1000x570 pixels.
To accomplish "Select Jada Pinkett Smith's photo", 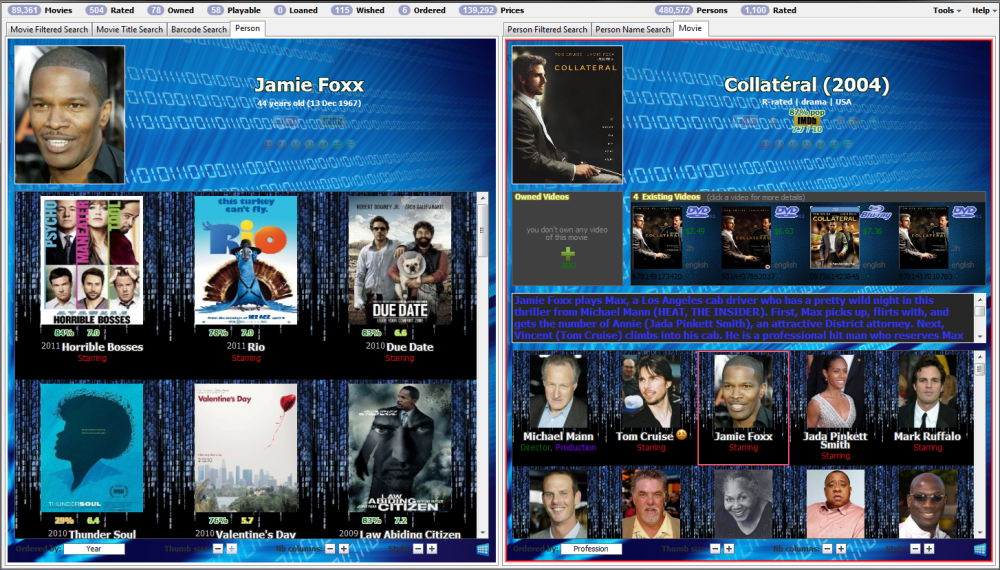I will tap(835, 391).
